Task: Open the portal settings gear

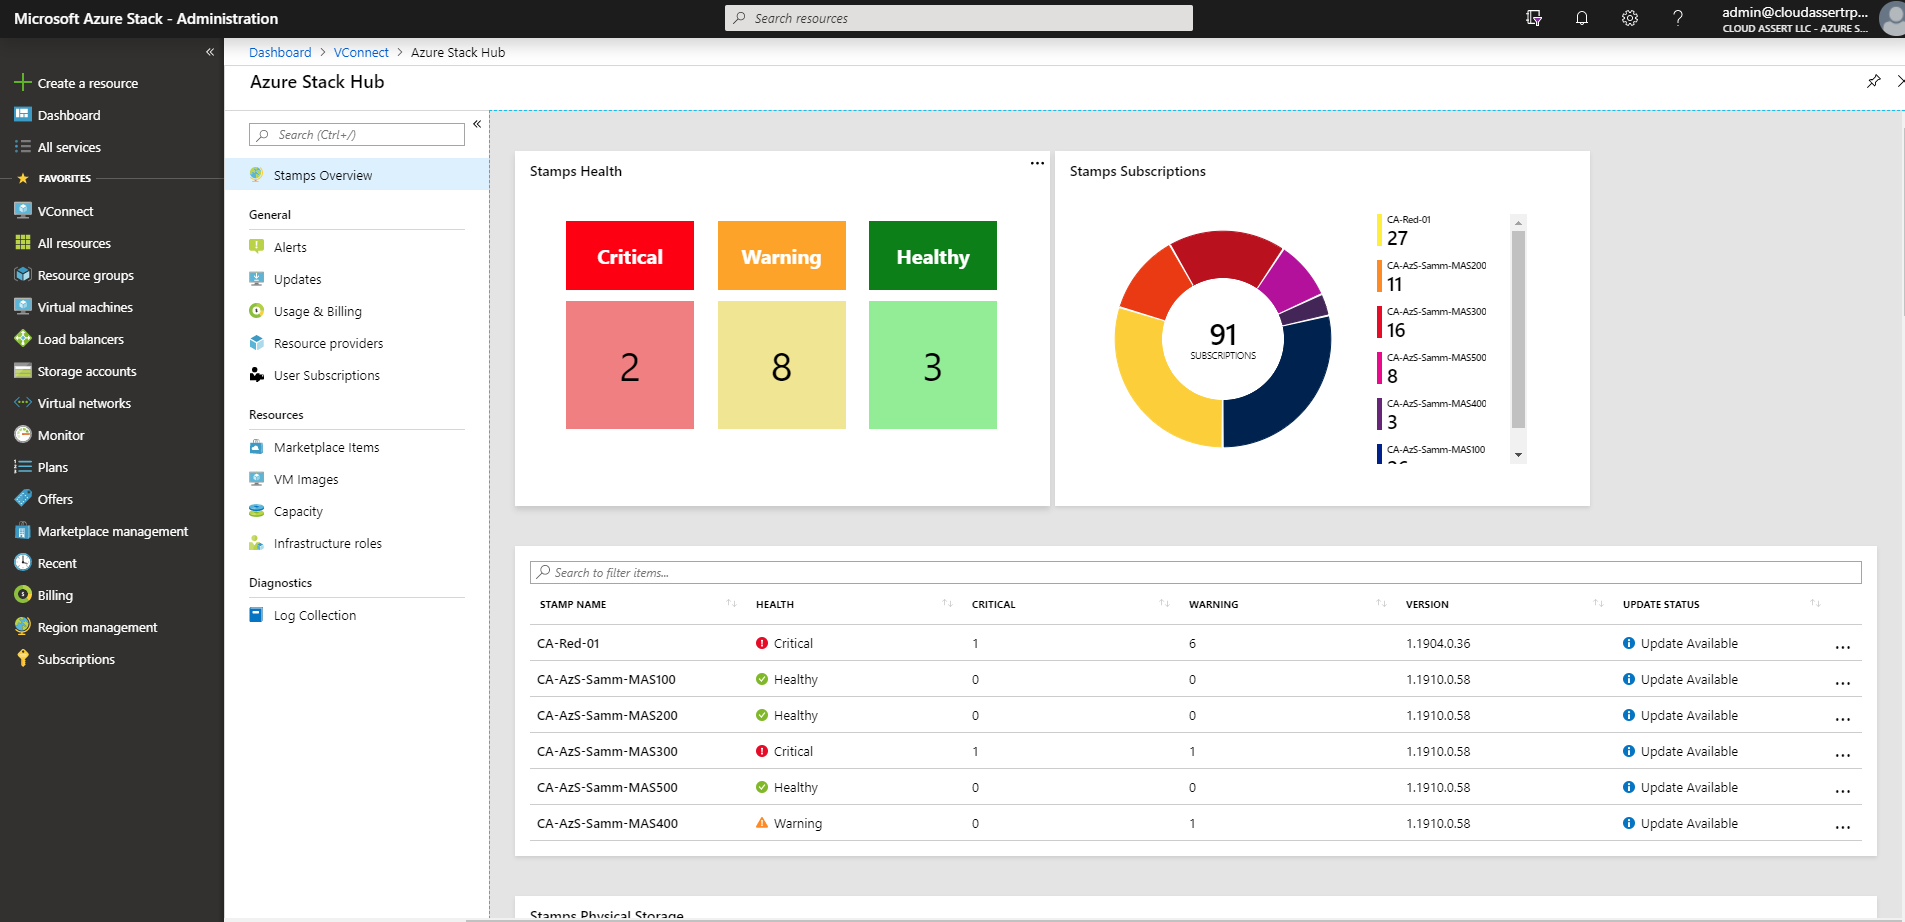Action: coord(1630,17)
